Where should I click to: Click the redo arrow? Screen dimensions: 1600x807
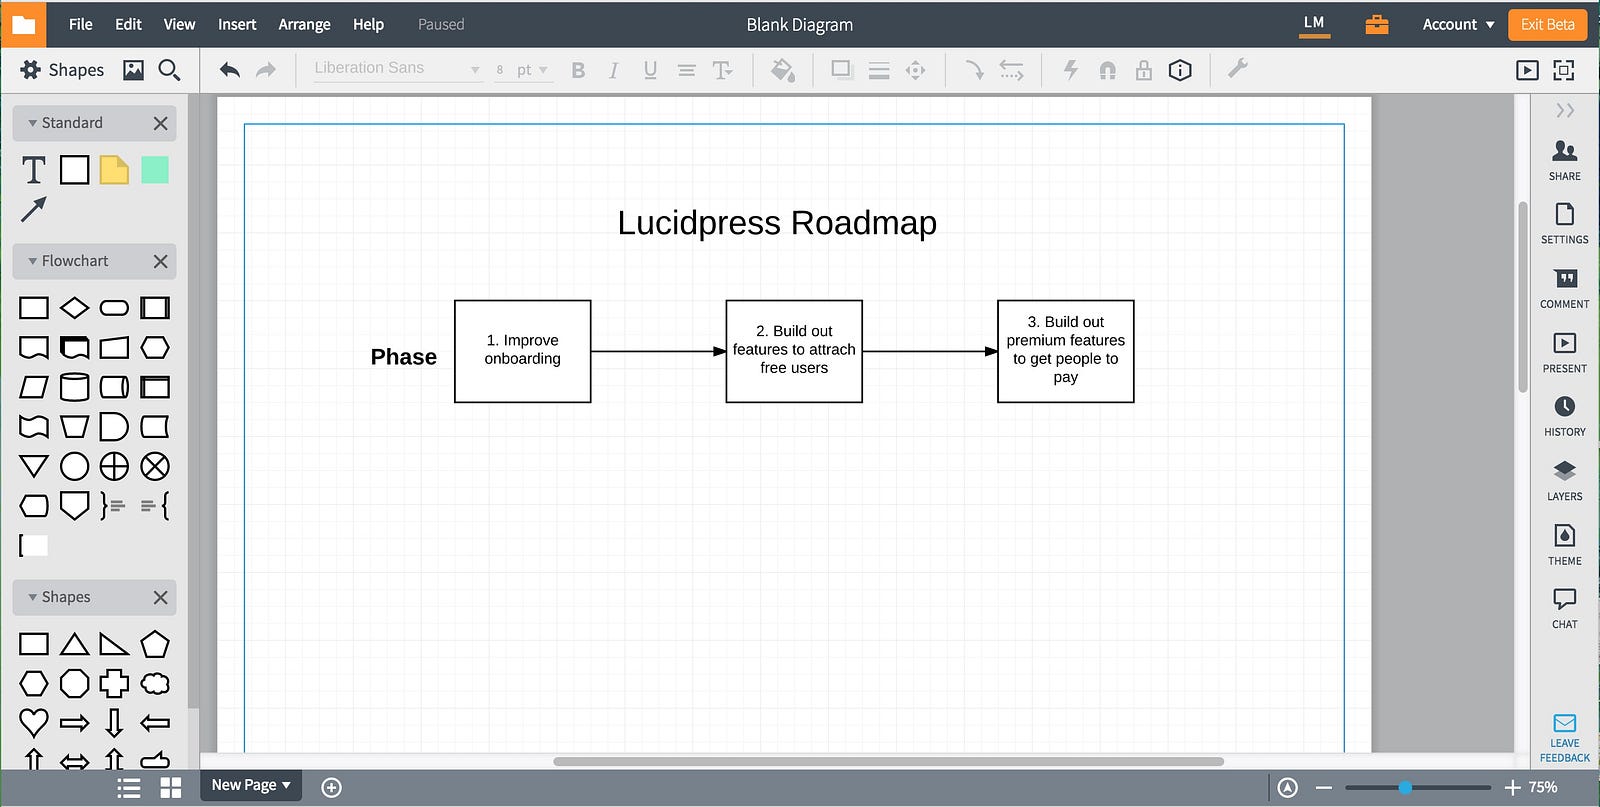tap(265, 70)
